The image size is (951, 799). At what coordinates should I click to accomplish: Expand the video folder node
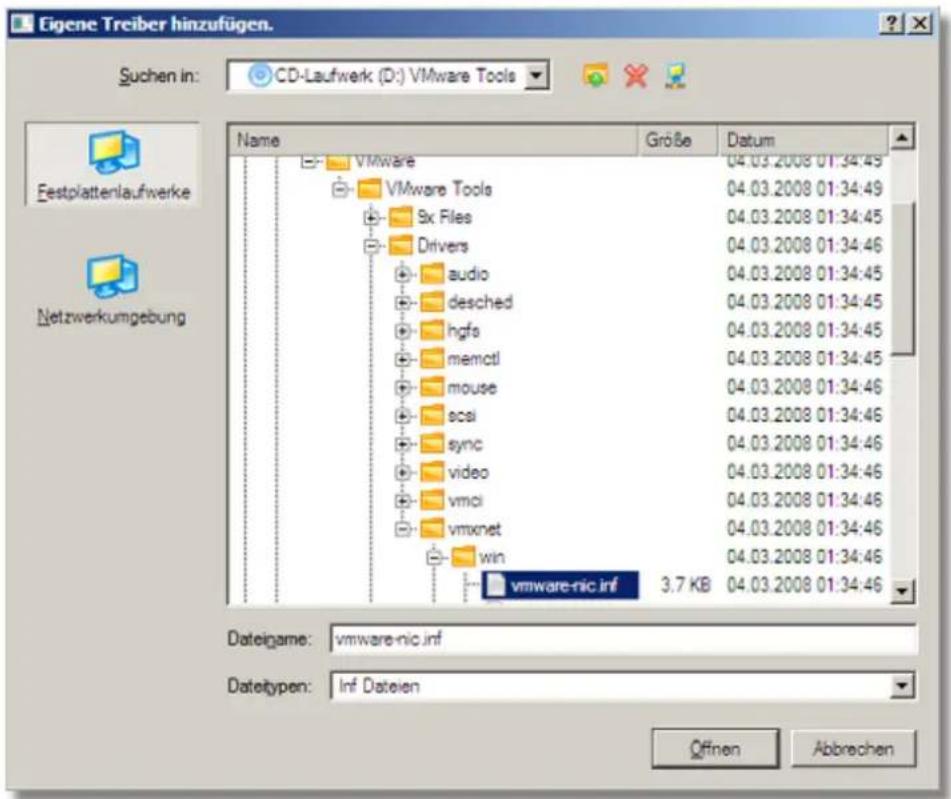point(402,472)
